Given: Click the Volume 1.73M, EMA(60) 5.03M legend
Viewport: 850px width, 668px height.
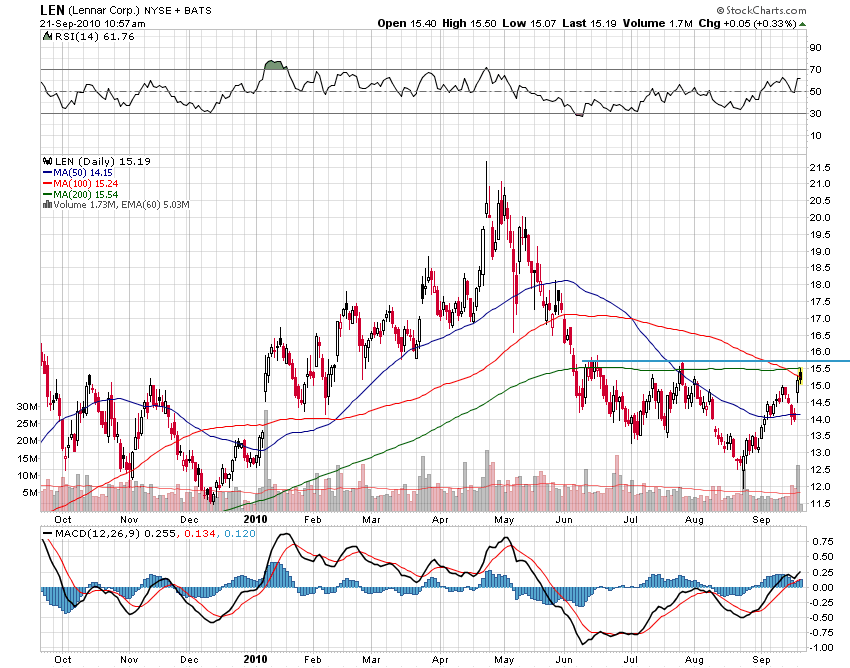Looking at the screenshot, I should click(121, 204).
